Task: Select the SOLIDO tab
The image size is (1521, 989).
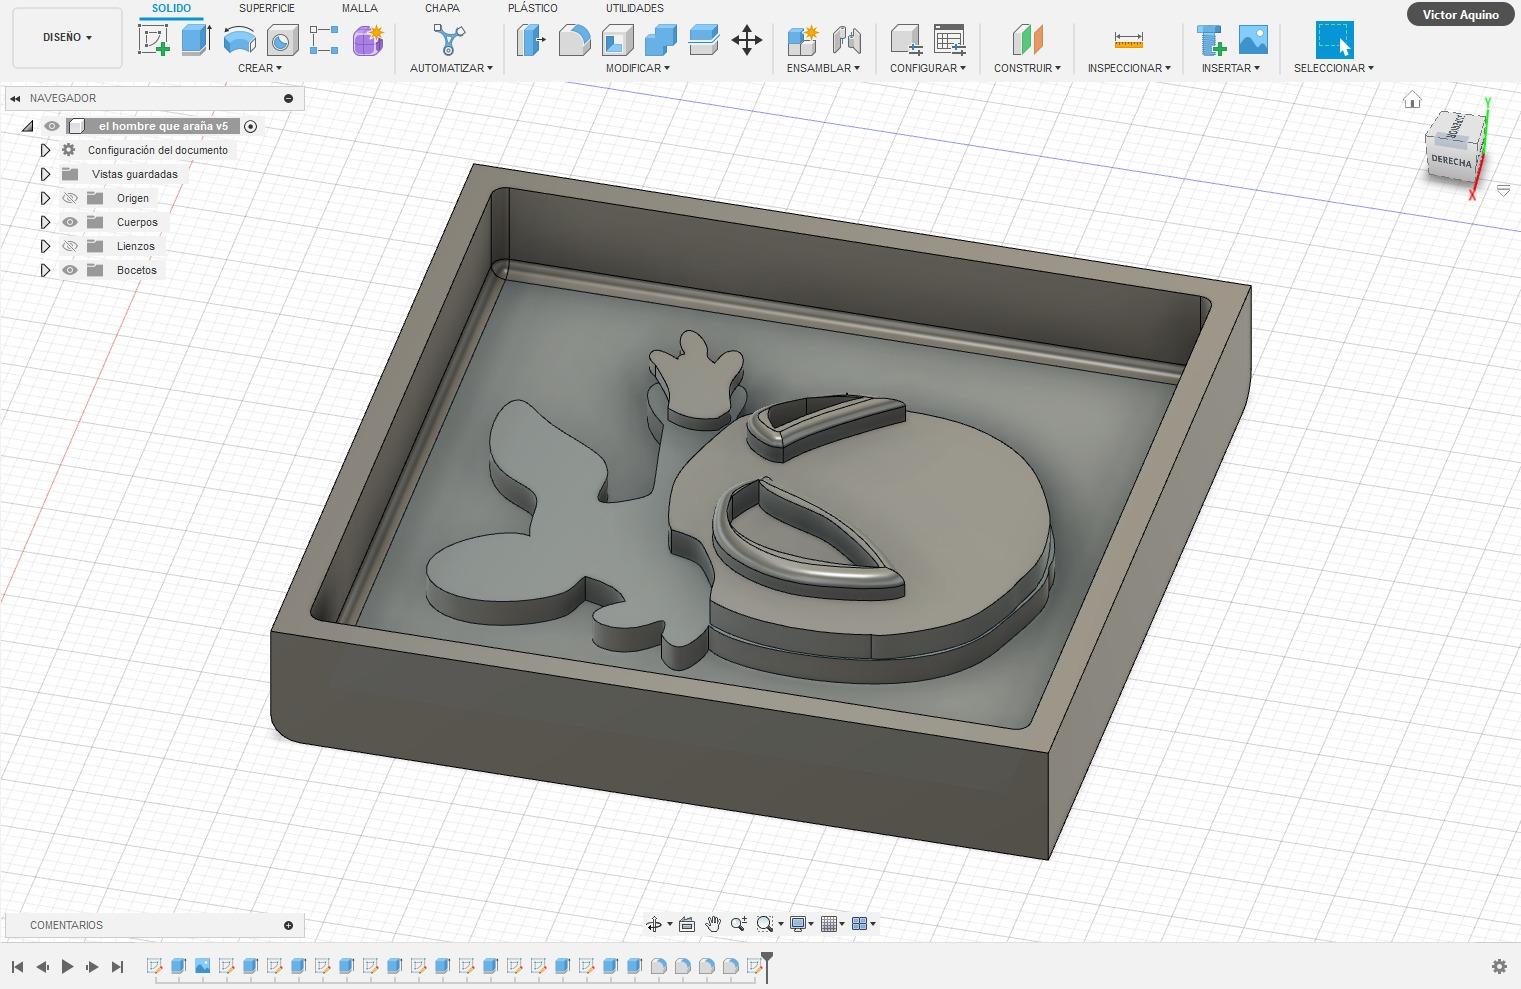Action: pyautogui.click(x=171, y=8)
